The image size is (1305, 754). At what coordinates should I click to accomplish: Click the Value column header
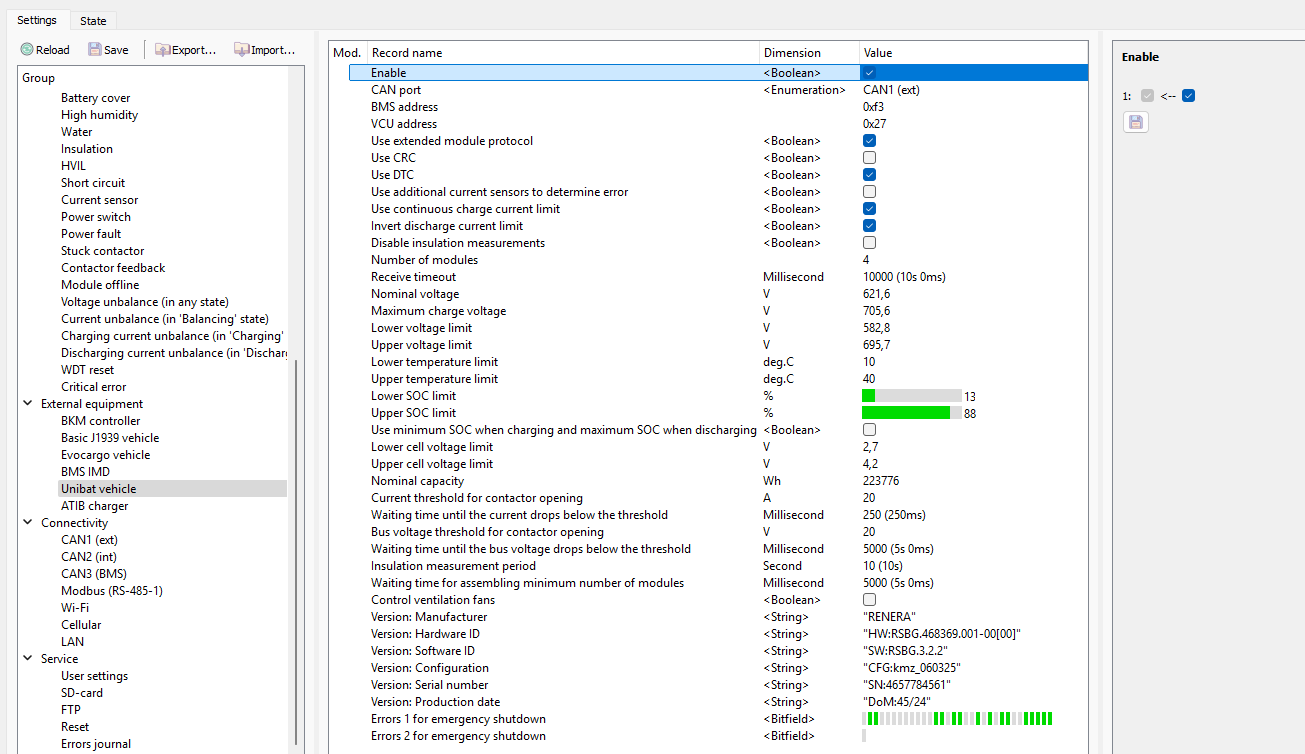[973, 53]
